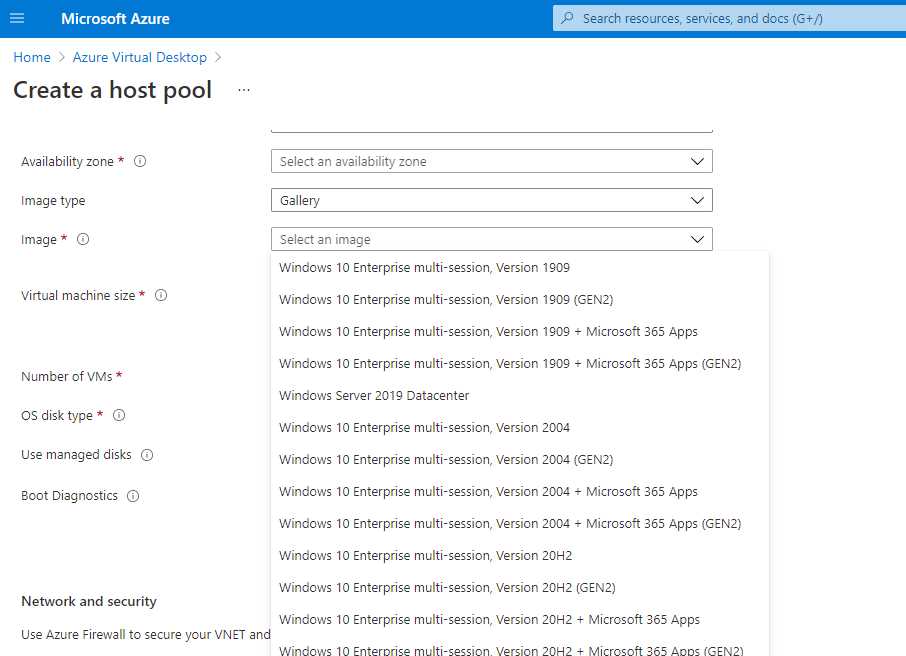The width and height of the screenshot is (906, 656).
Task: Click the Use managed disks label
Action: tap(76, 455)
